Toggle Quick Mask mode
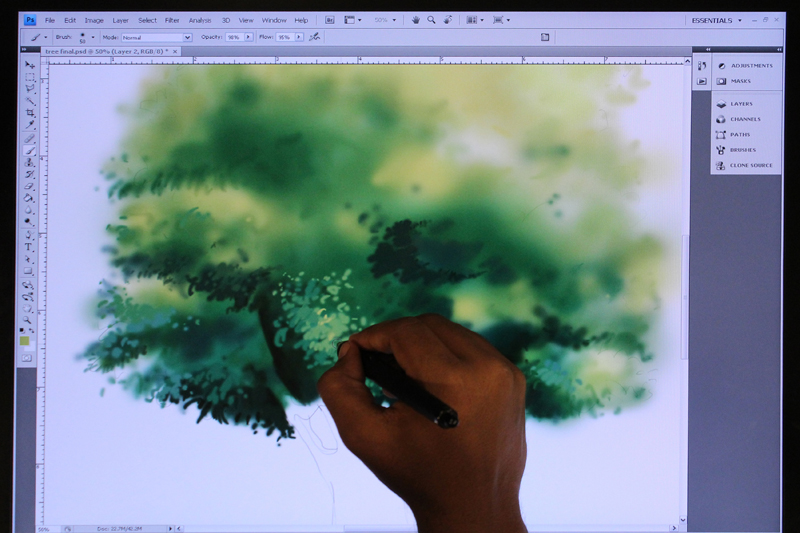Image resolution: width=800 pixels, height=533 pixels. (x=27, y=359)
